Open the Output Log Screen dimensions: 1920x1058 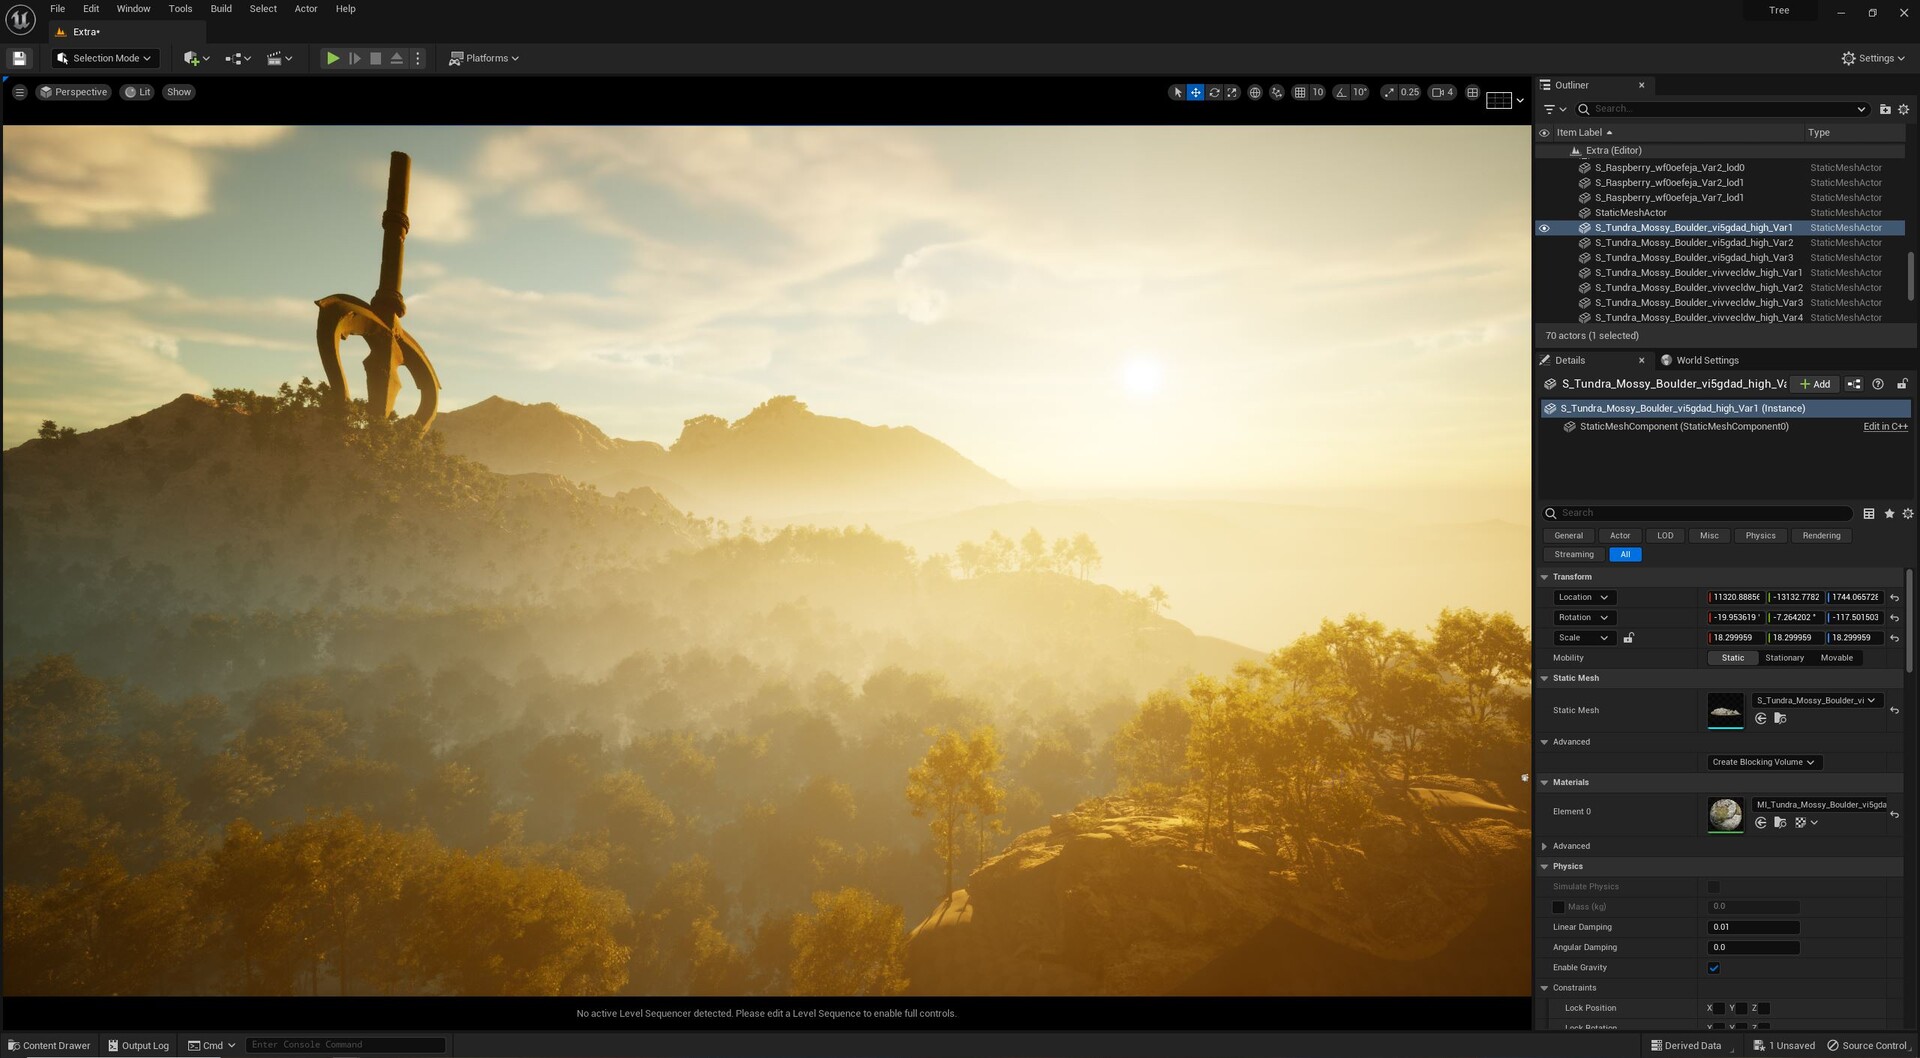pos(138,1046)
